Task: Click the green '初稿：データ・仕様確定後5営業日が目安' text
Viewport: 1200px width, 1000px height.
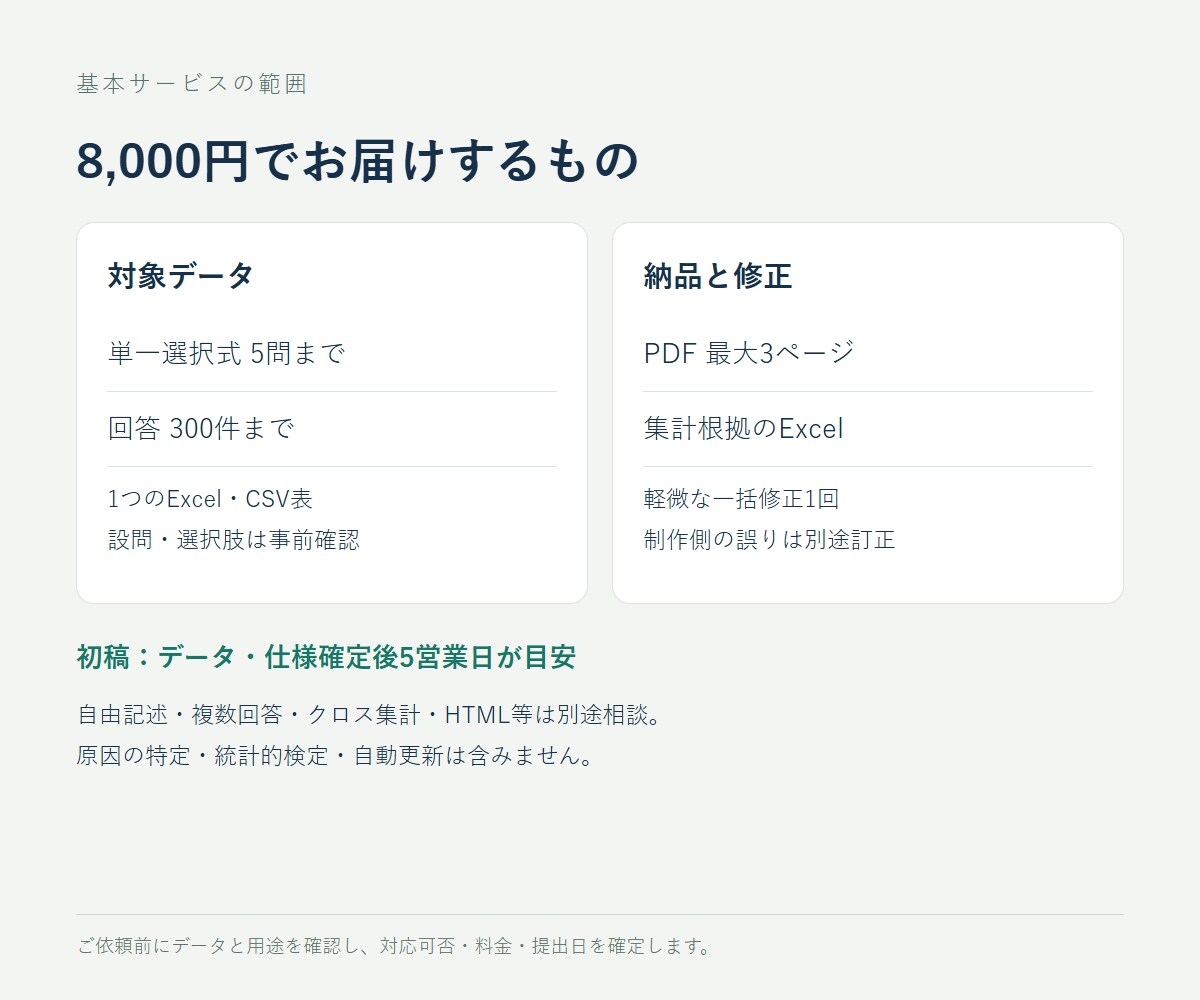Action: coord(326,657)
